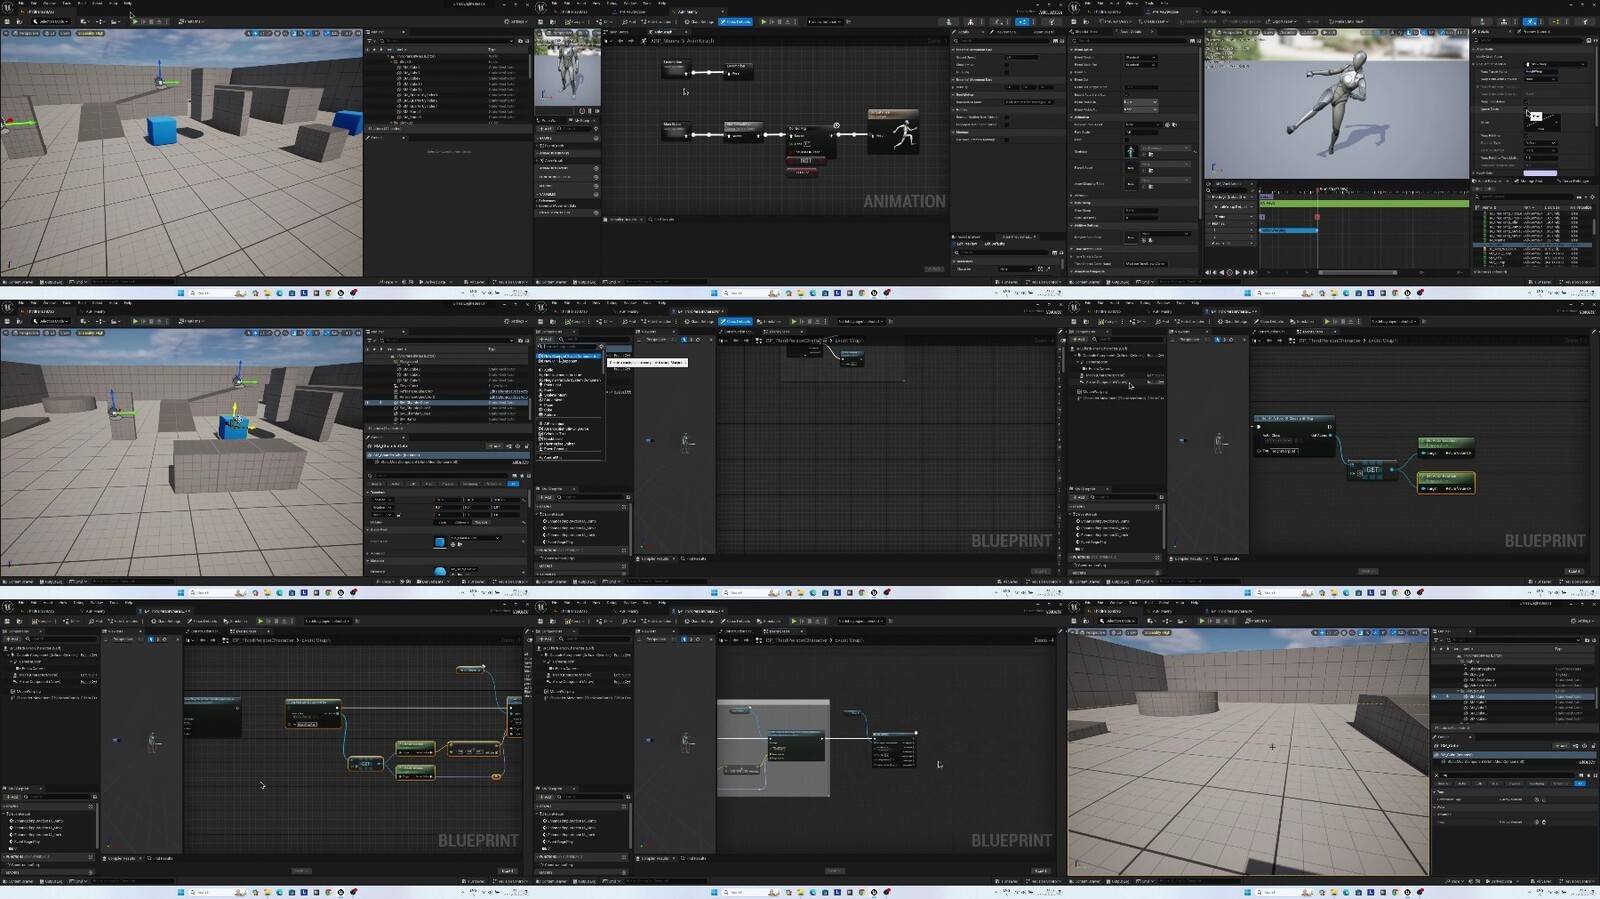This screenshot has height=899, width=1600.
Task: Click lavender color swatch in kicking-mannequin Details panel
Action: pos(1540,173)
